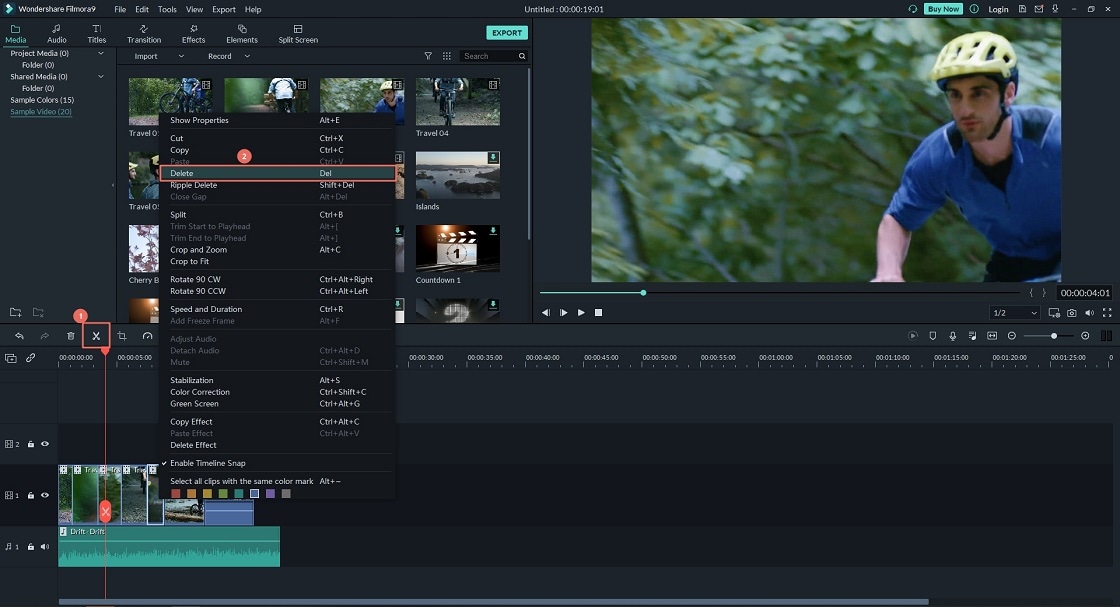Click the trash delete icon in timeline toolbar

click(71, 336)
